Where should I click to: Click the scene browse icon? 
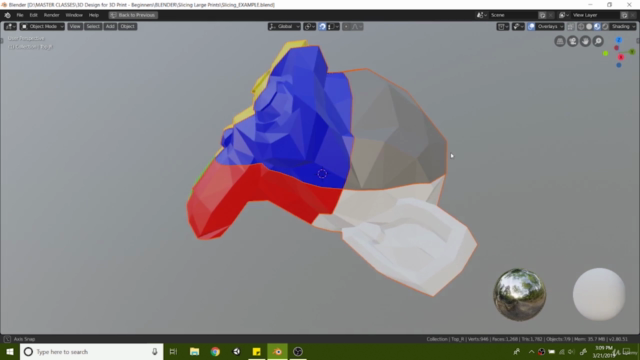pyautogui.click(x=482, y=15)
